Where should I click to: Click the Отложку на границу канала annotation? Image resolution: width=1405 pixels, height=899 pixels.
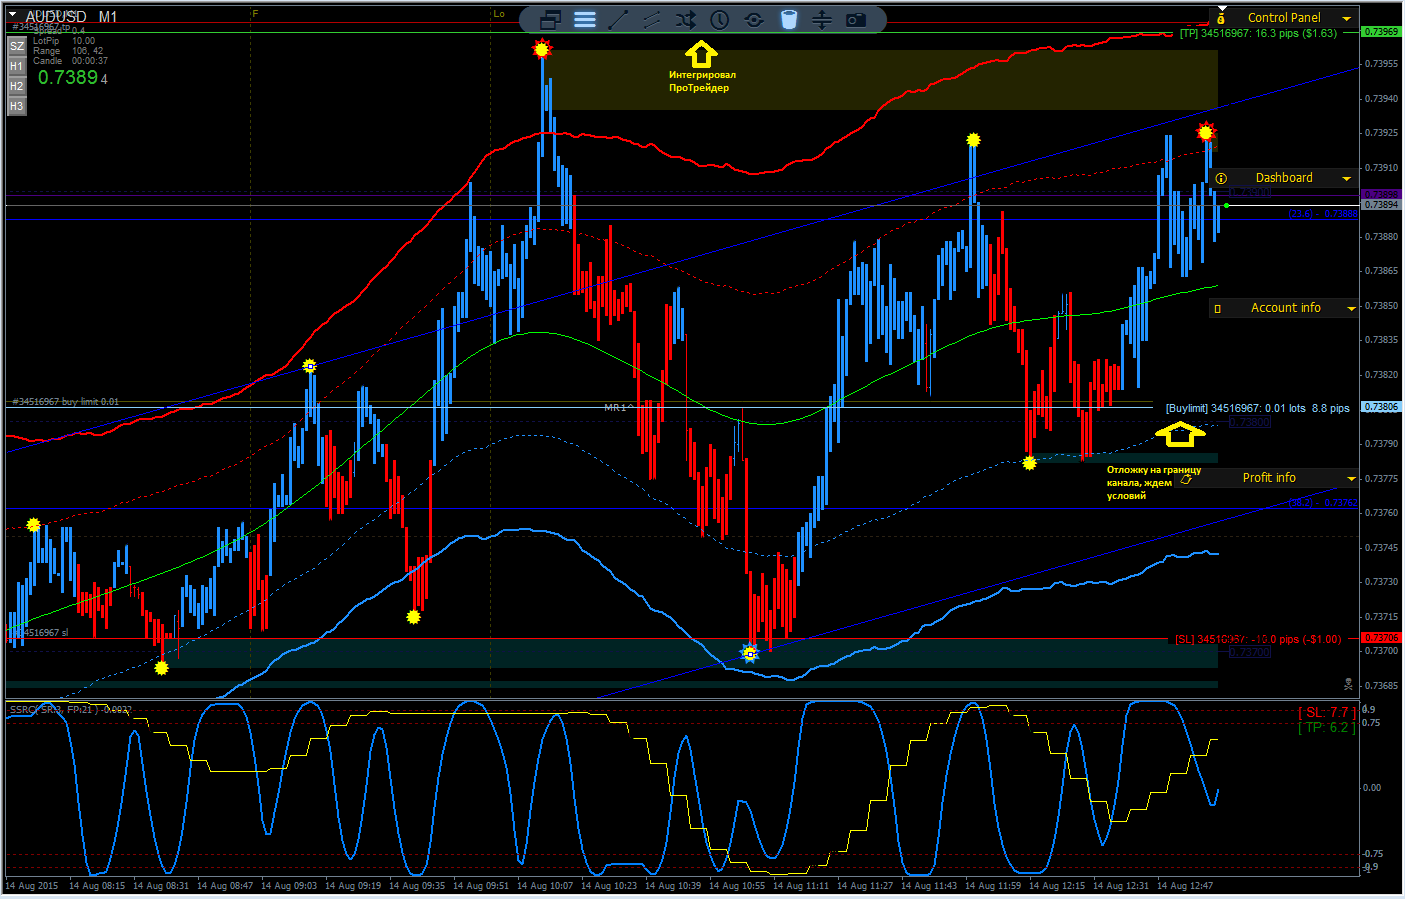pos(1154,482)
